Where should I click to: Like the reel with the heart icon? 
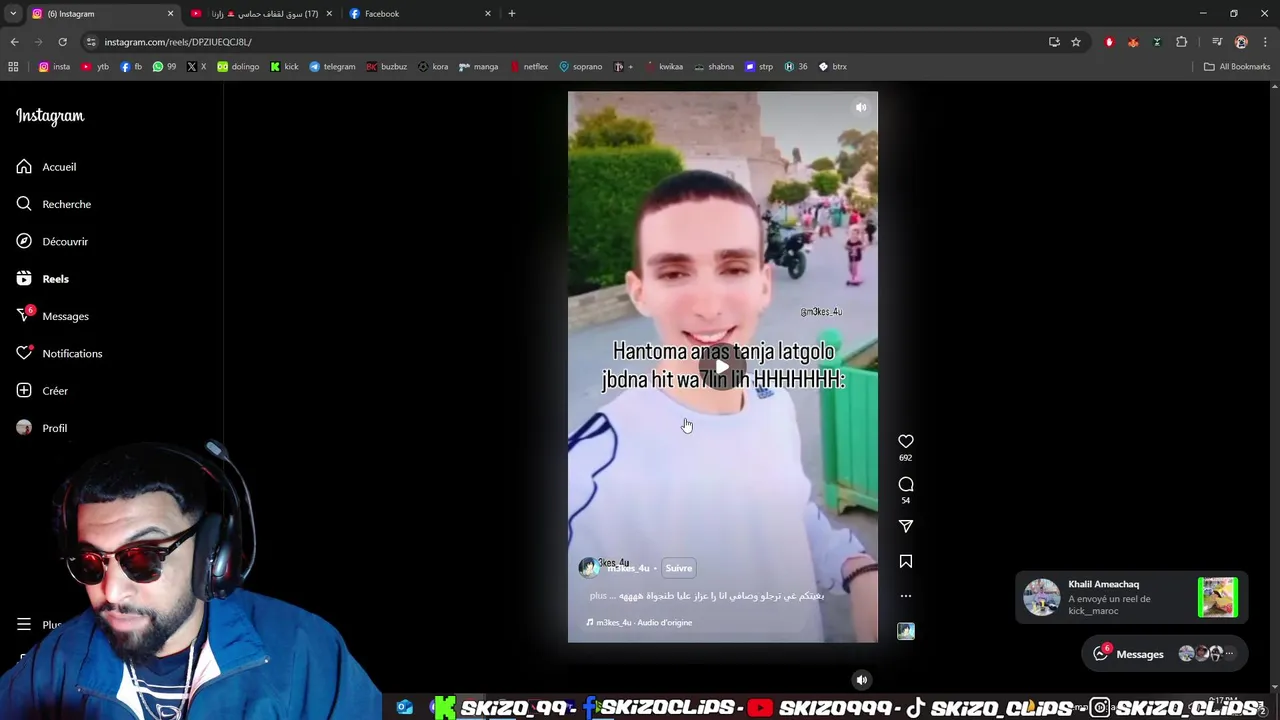[905, 441]
